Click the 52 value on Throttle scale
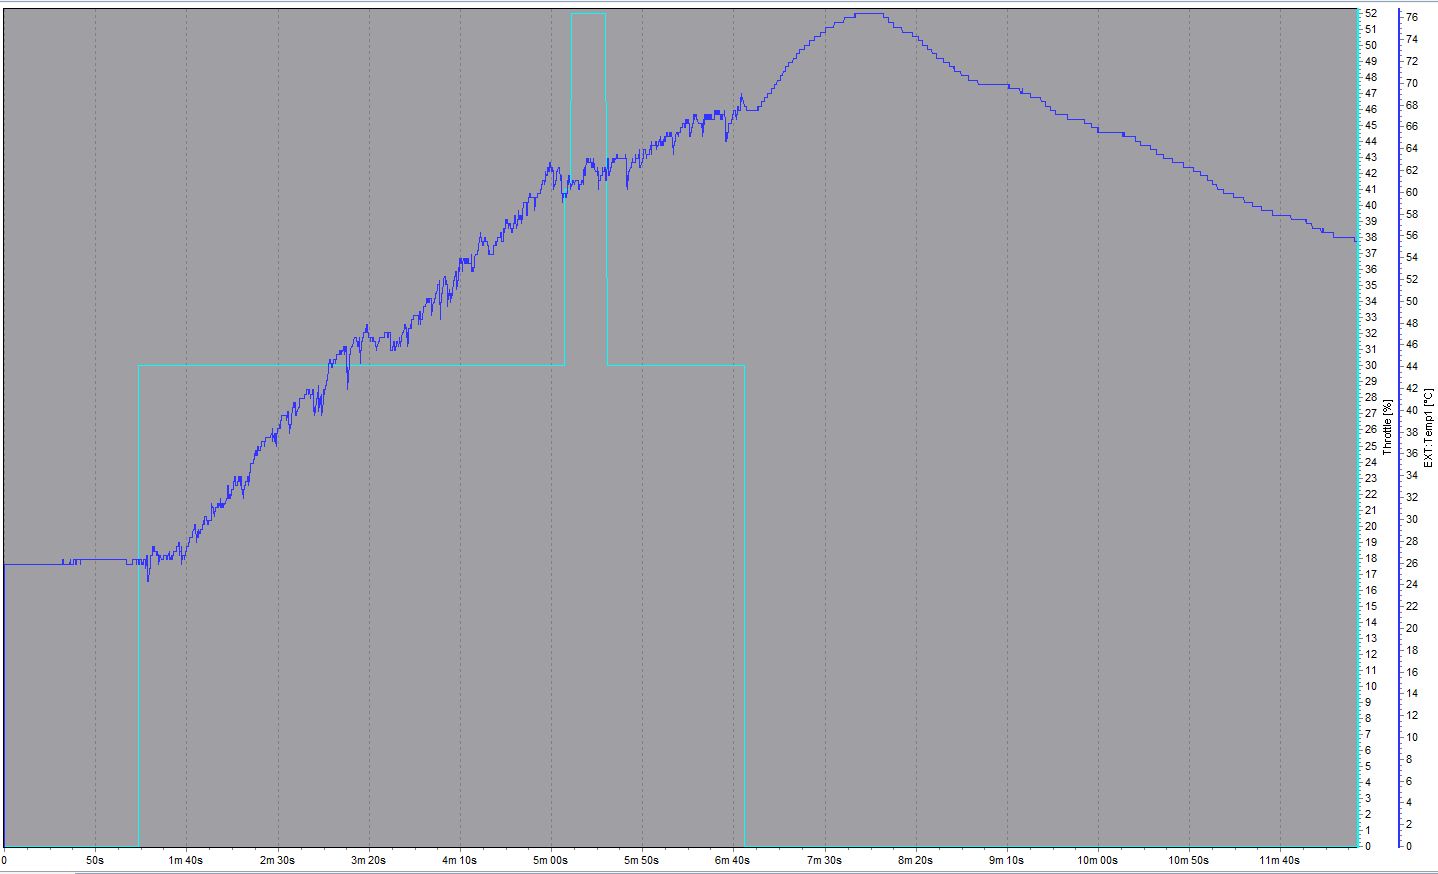 coord(1371,13)
